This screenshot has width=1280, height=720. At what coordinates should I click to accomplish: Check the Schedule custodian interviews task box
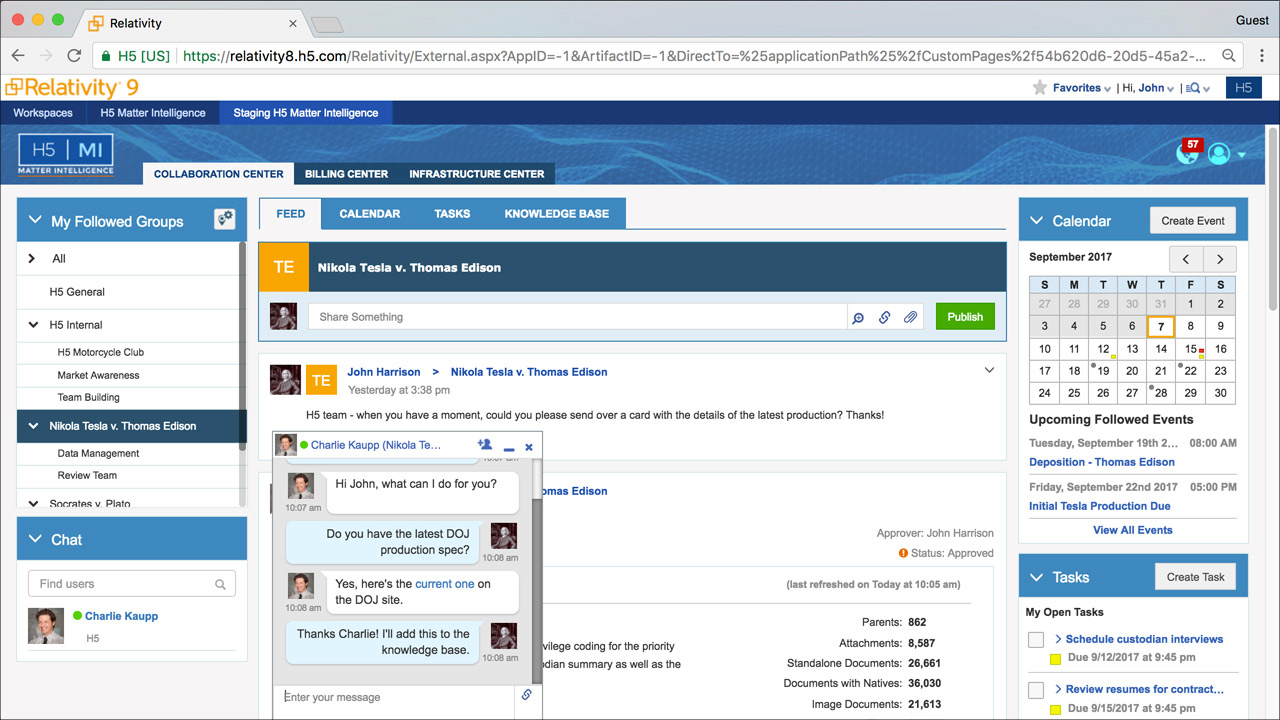[1036, 640]
